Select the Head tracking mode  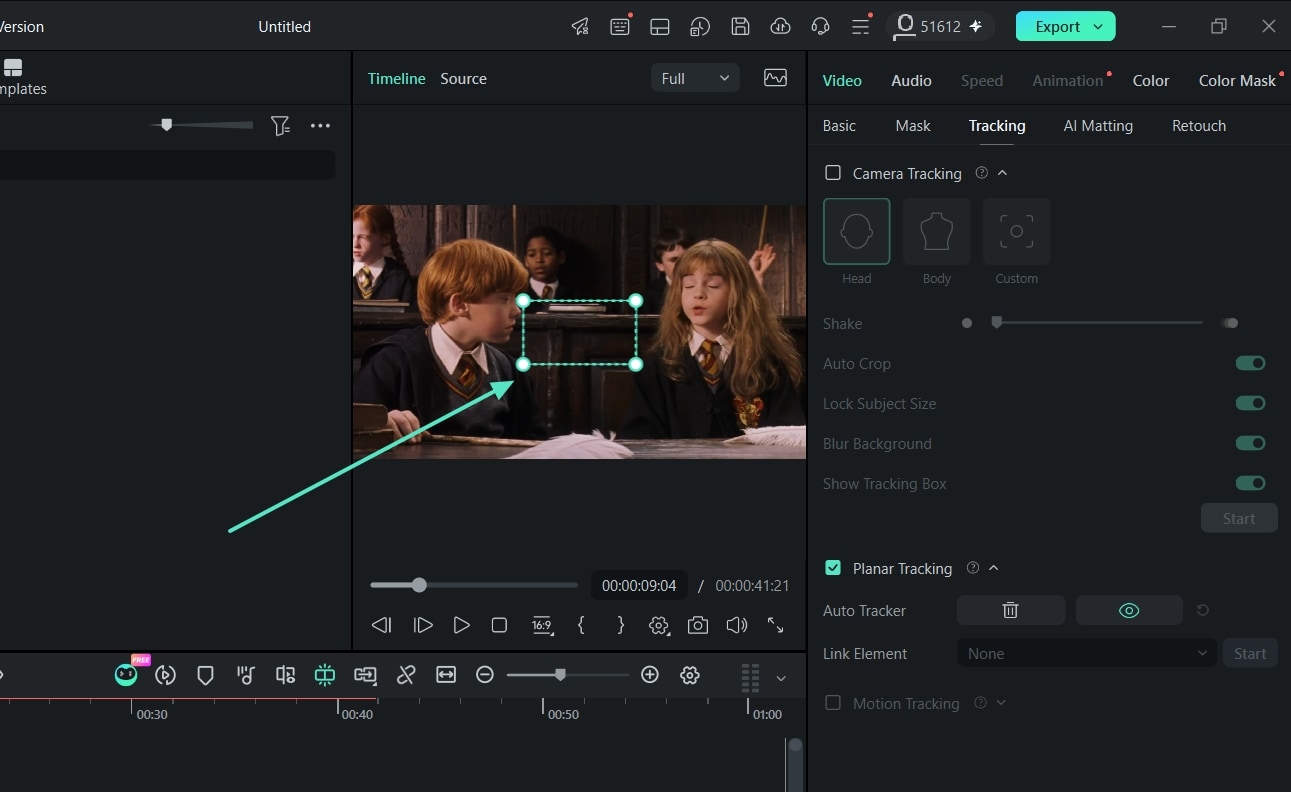pos(856,231)
